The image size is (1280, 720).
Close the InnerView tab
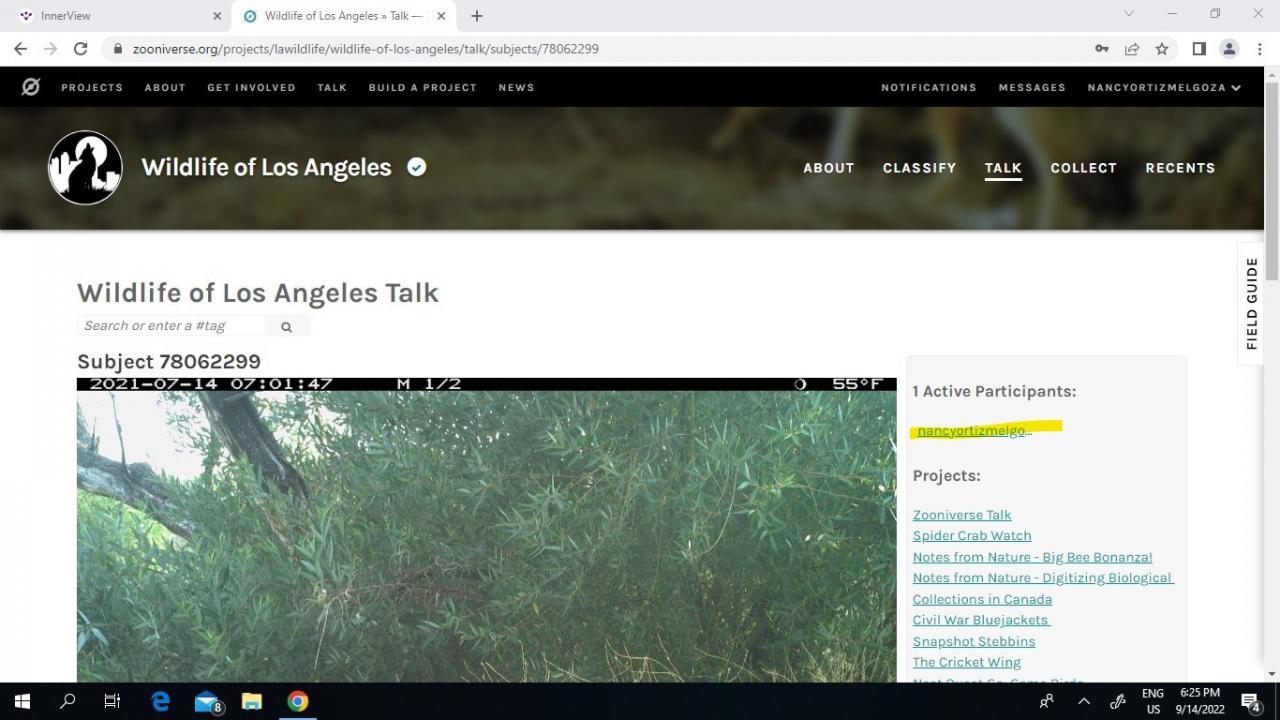click(217, 16)
